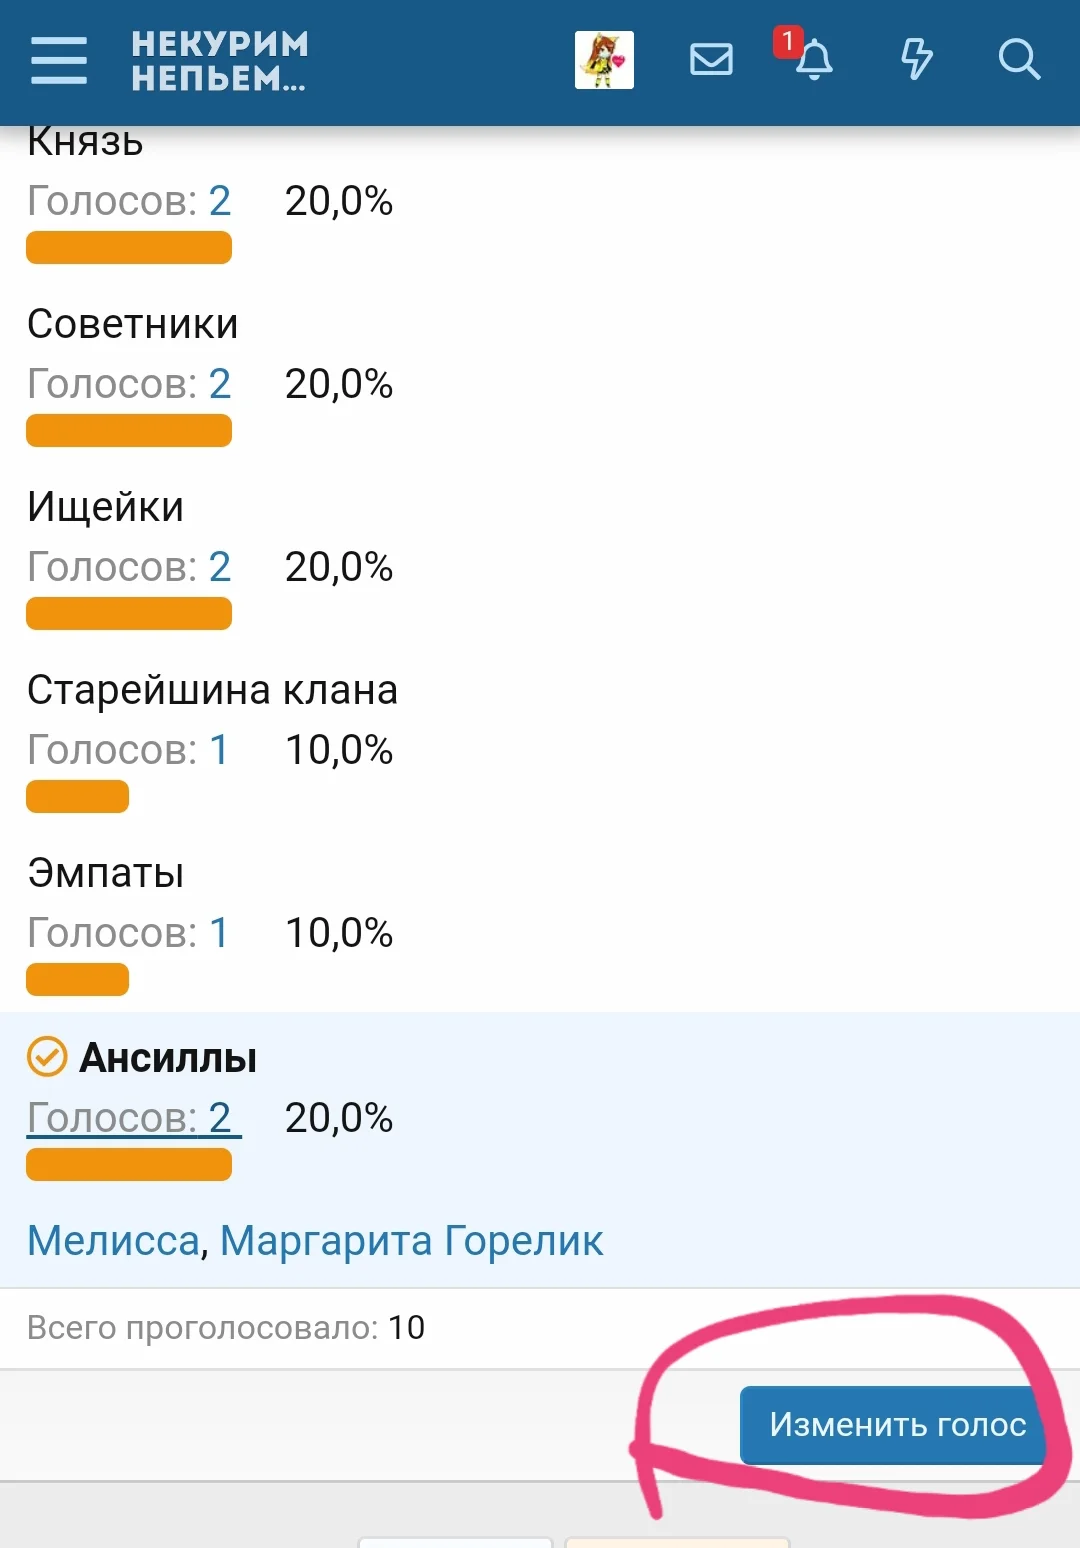This screenshot has height=1548, width=1080.
Task: Open the search magnifier icon
Action: [1019, 60]
